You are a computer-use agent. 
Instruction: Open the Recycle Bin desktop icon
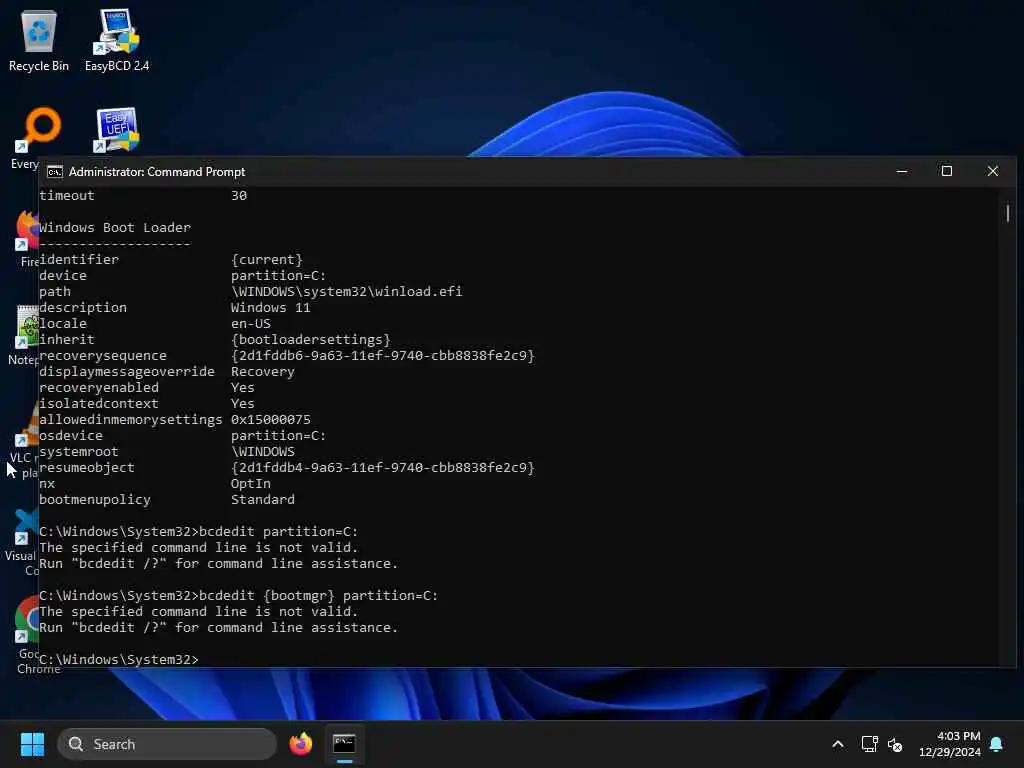click(39, 40)
